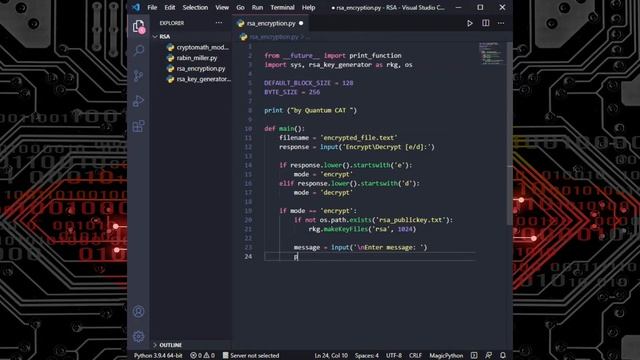Image resolution: width=640 pixels, height=360 pixels.
Task: Change encoding via UTF-8
Action: 394,356
